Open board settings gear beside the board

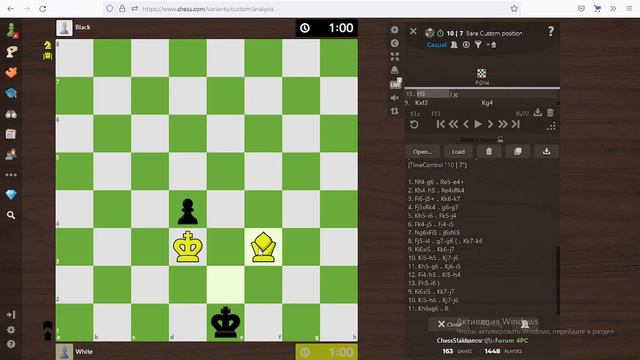(394, 30)
